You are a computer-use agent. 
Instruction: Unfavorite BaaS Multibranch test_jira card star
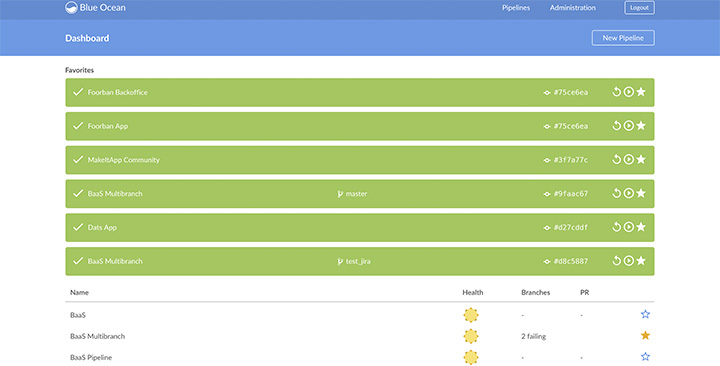[641, 261]
